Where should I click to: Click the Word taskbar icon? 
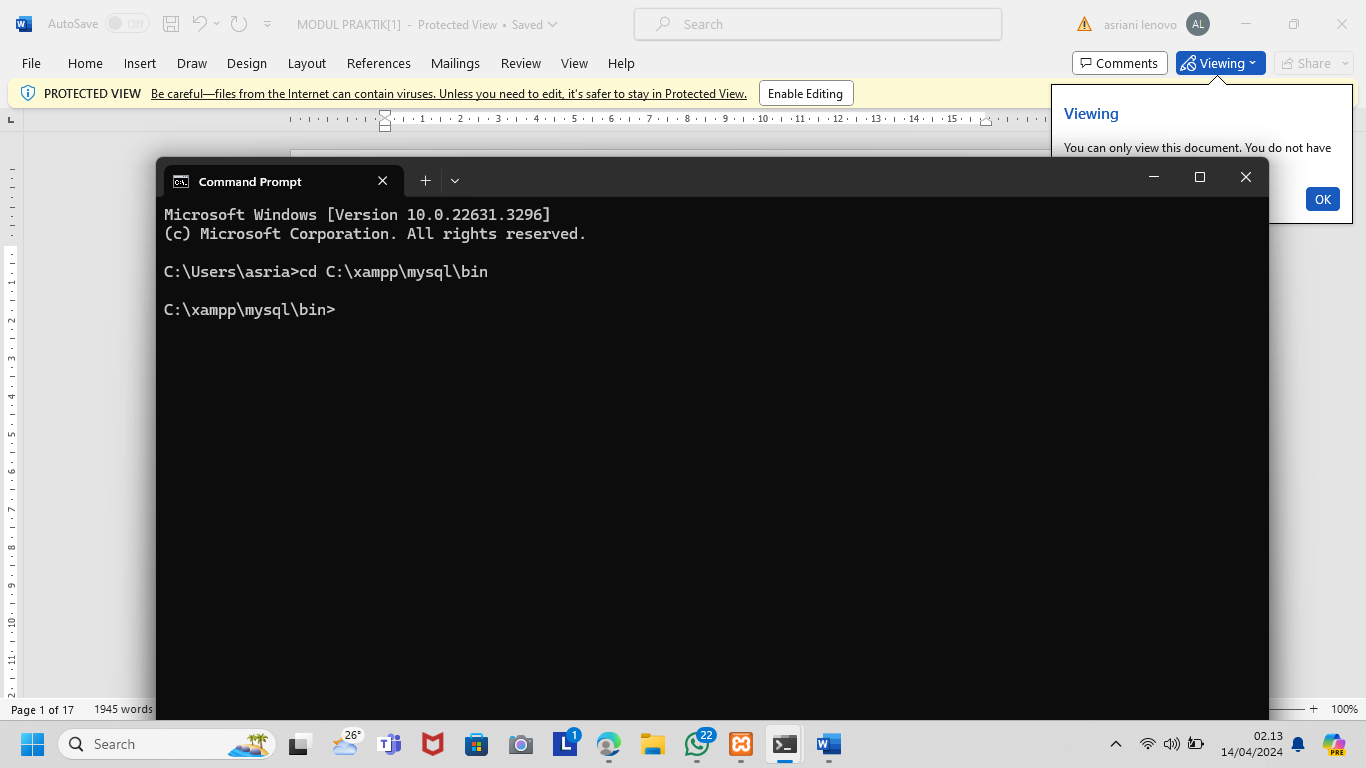pyautogui.click(x=829, y=744)
